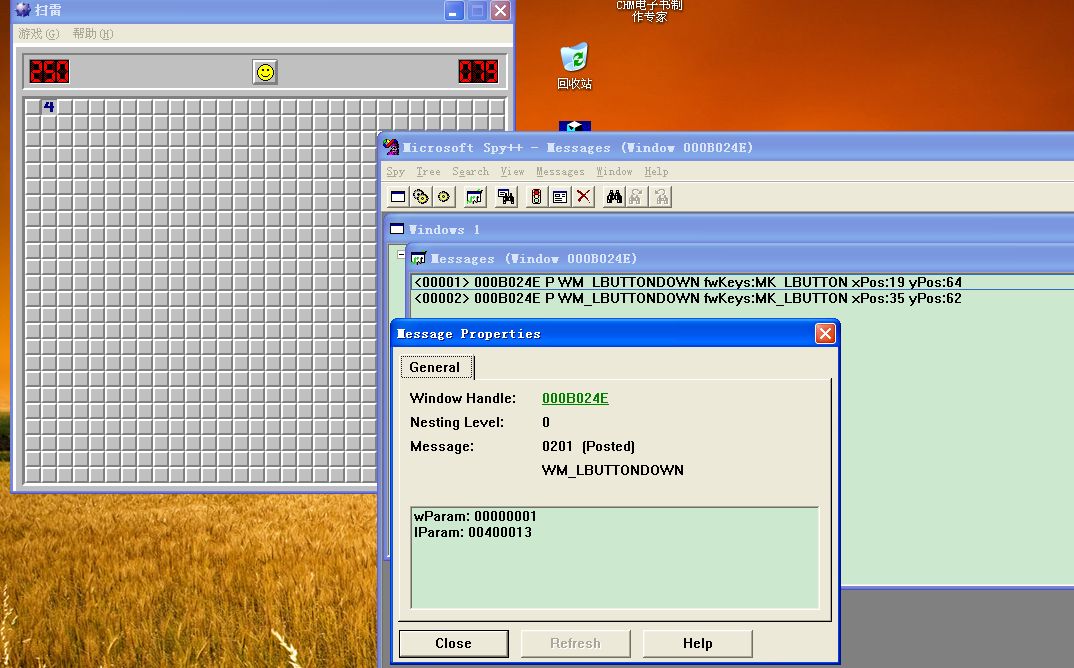Close the Minesweeper window

click(x=501, y=10)
